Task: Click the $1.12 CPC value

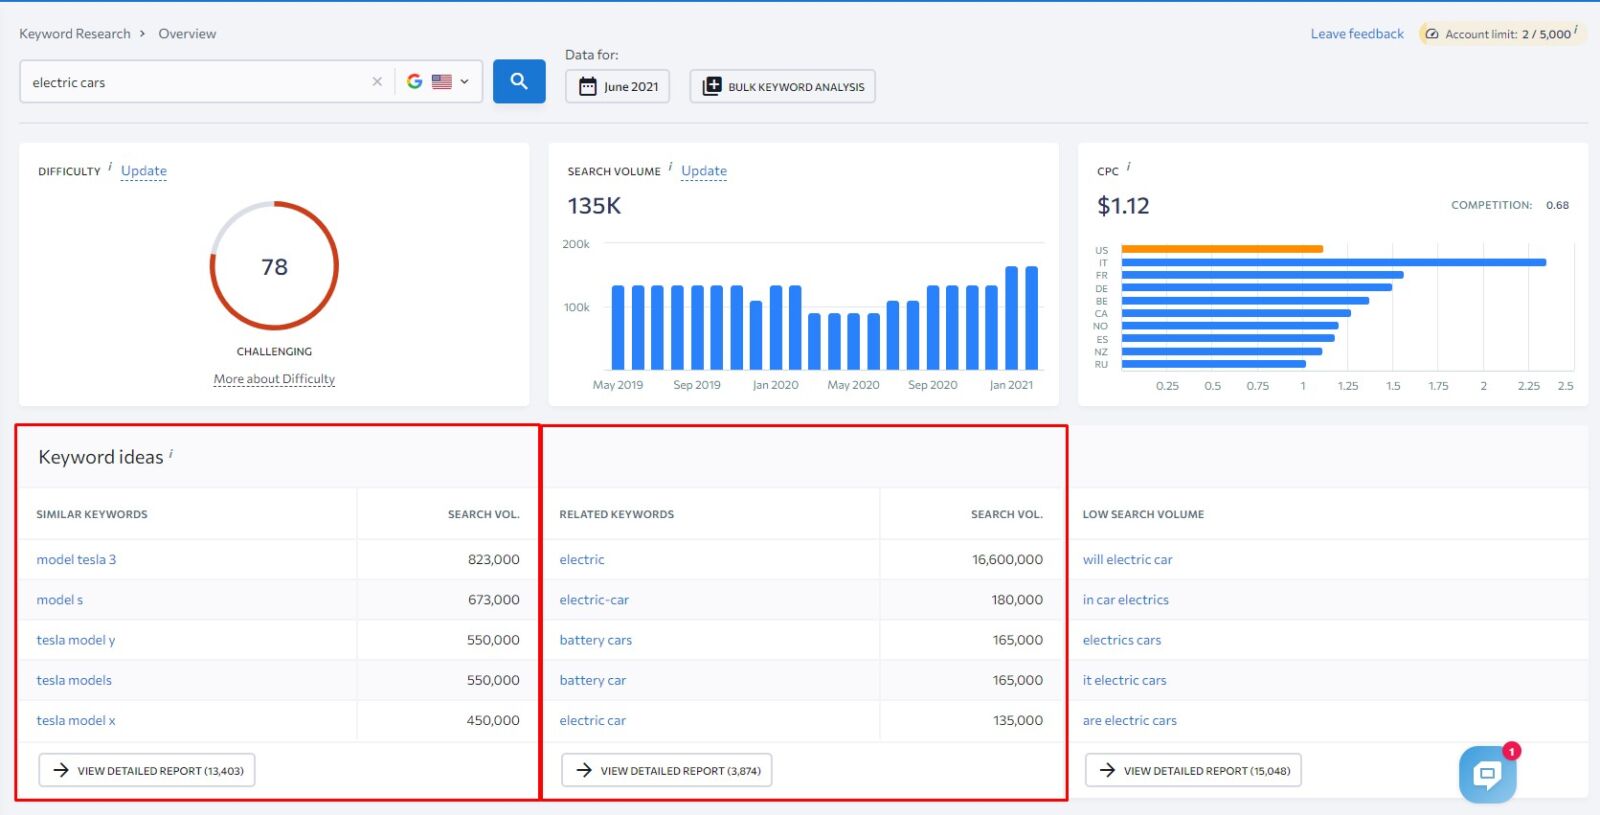Action: tap(1123, 206)
